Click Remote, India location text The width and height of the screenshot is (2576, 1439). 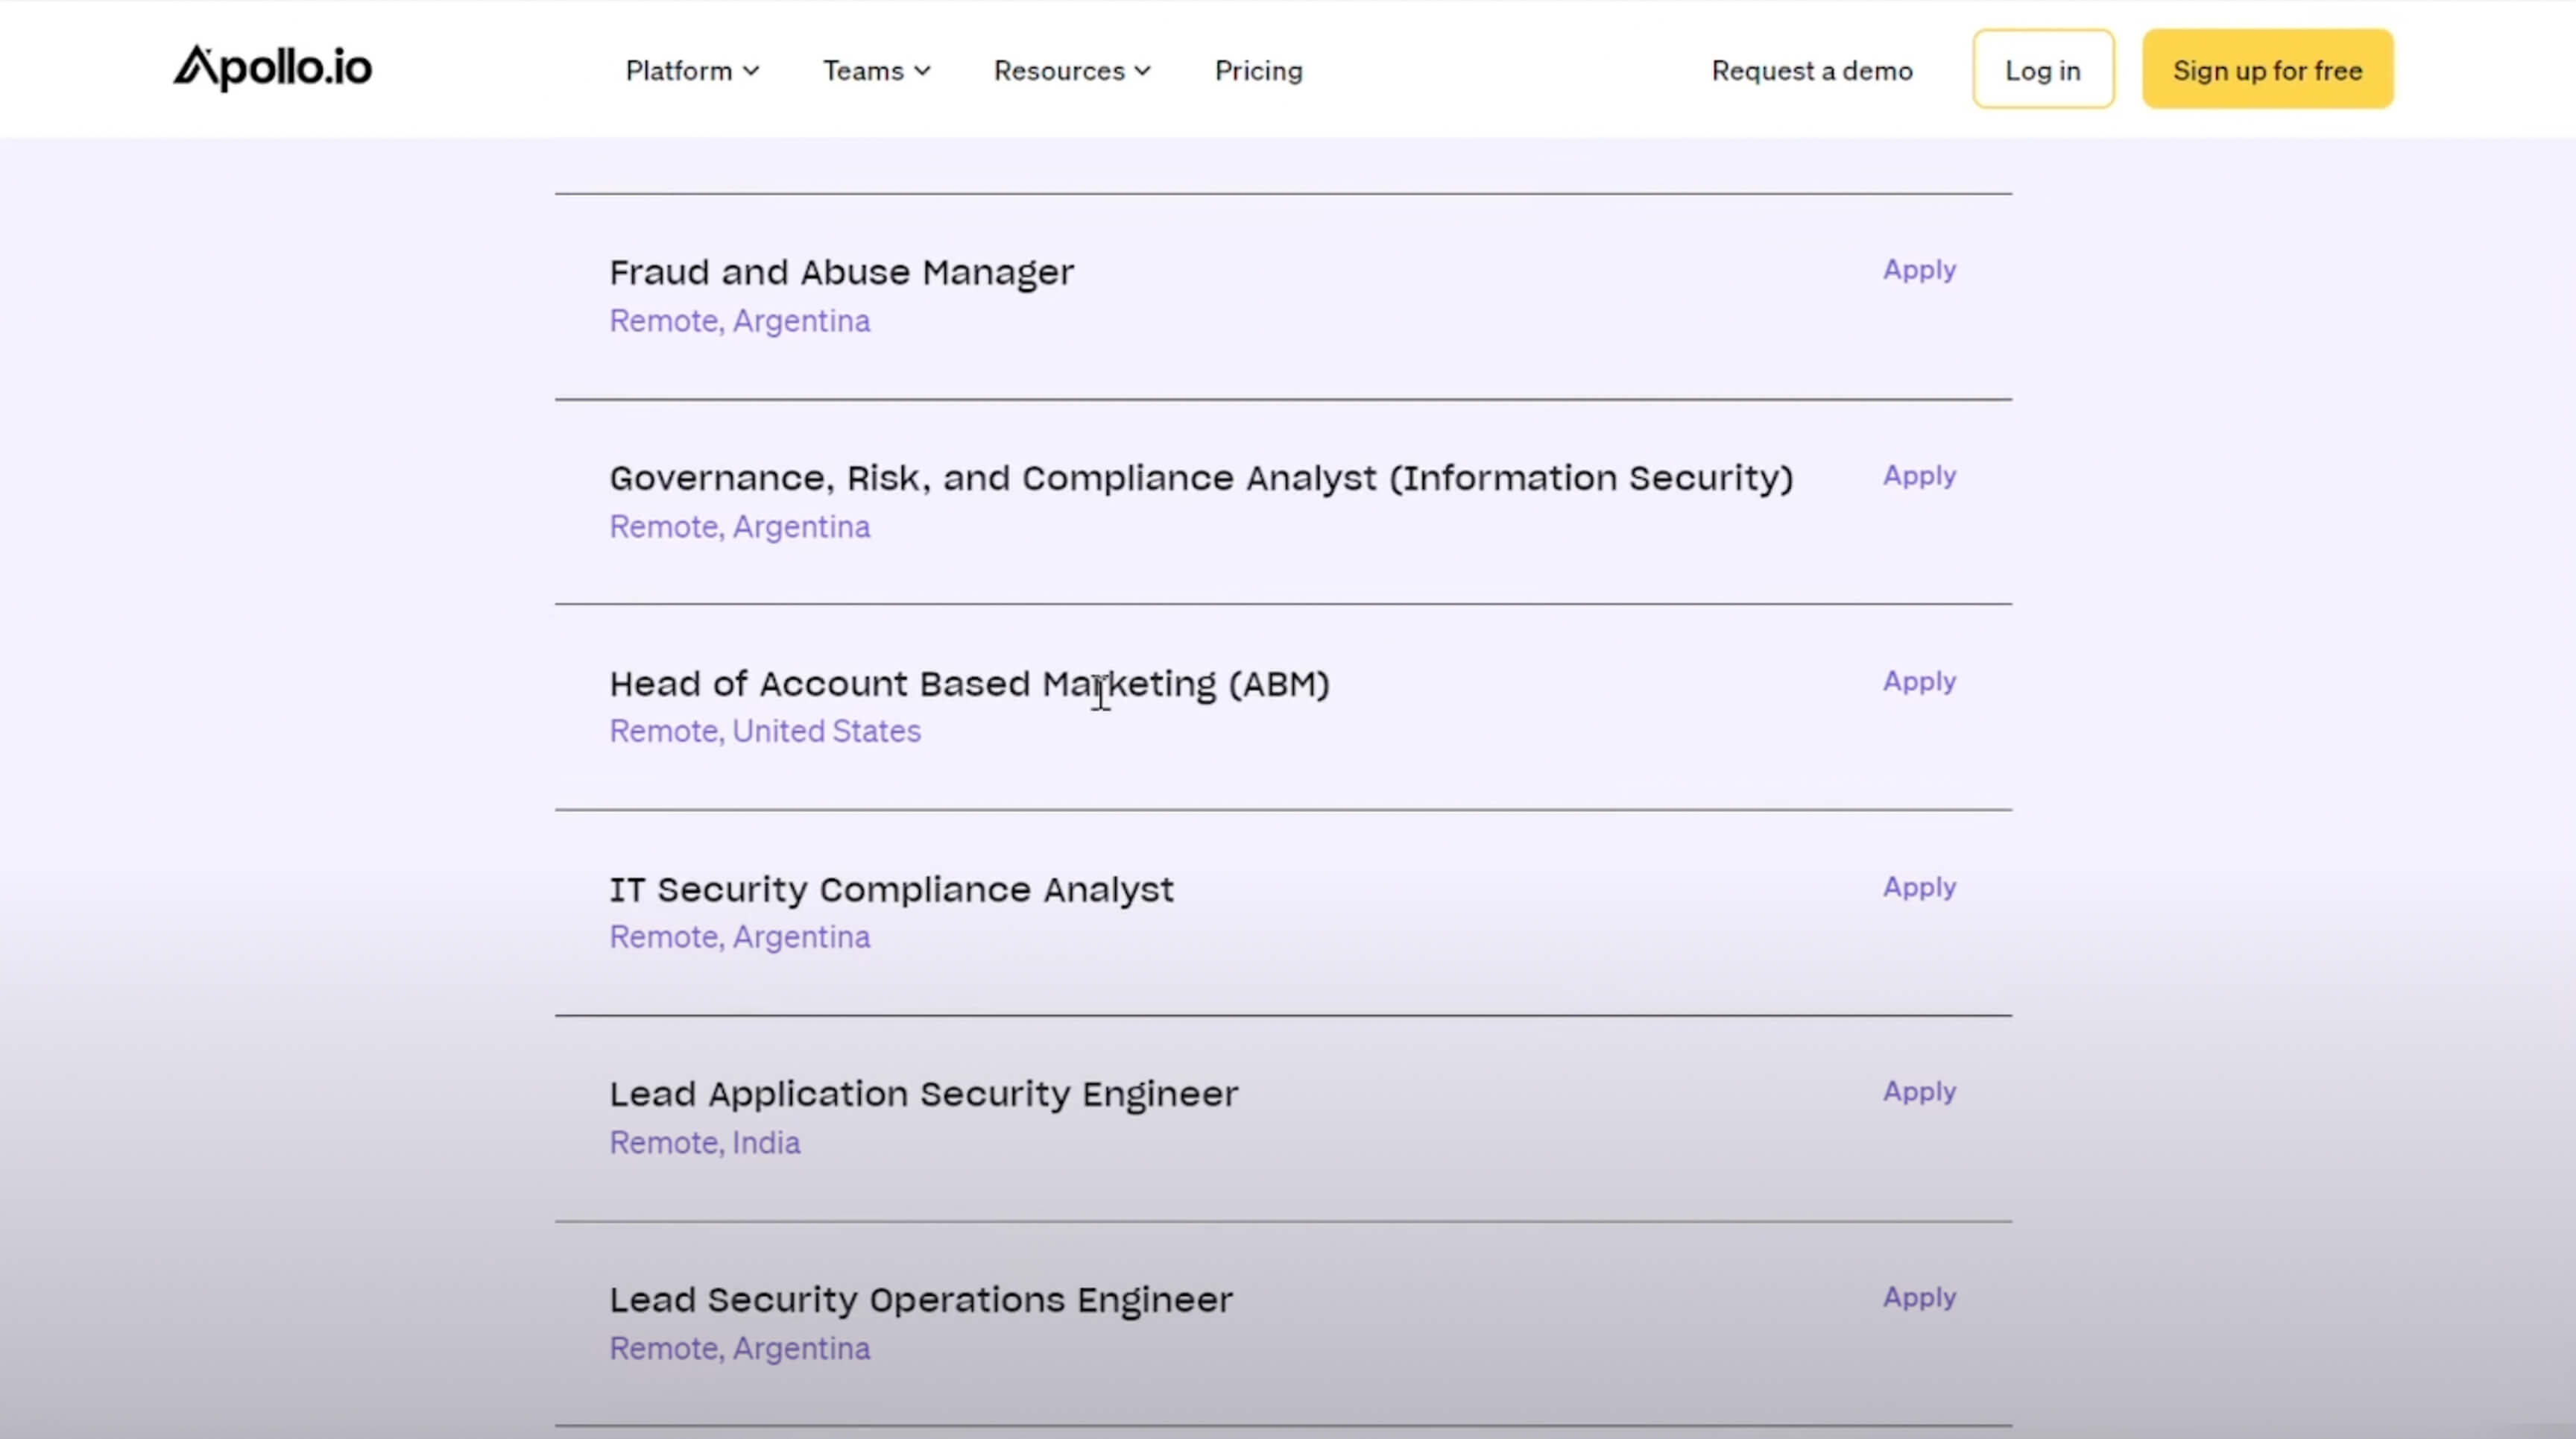(704, 1143)
